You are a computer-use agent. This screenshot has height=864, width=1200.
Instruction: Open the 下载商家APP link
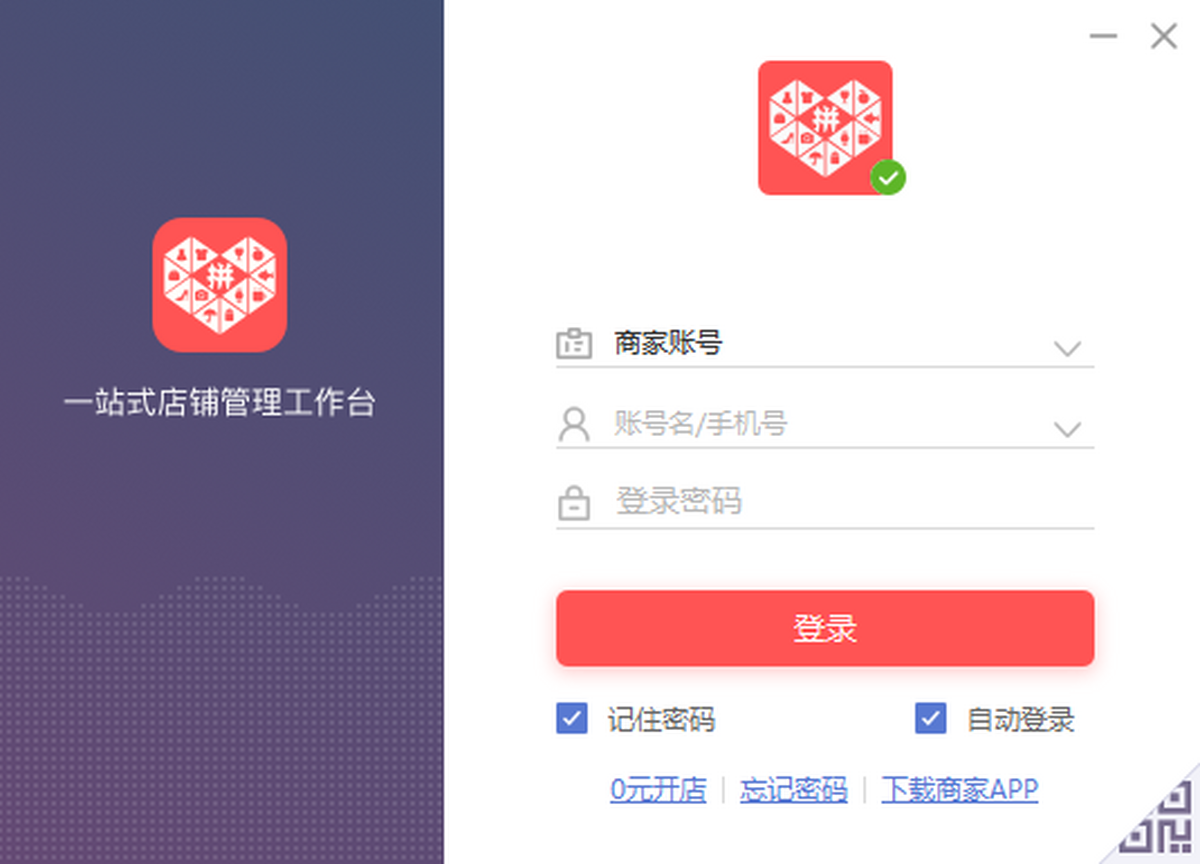coord(960,790)
